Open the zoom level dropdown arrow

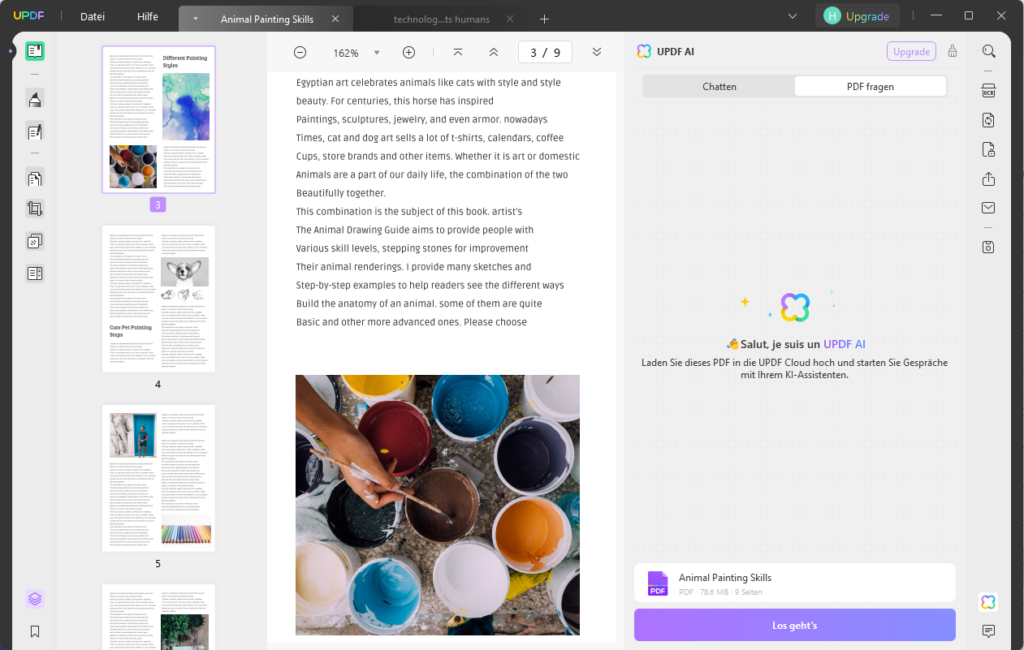[377, 53]
